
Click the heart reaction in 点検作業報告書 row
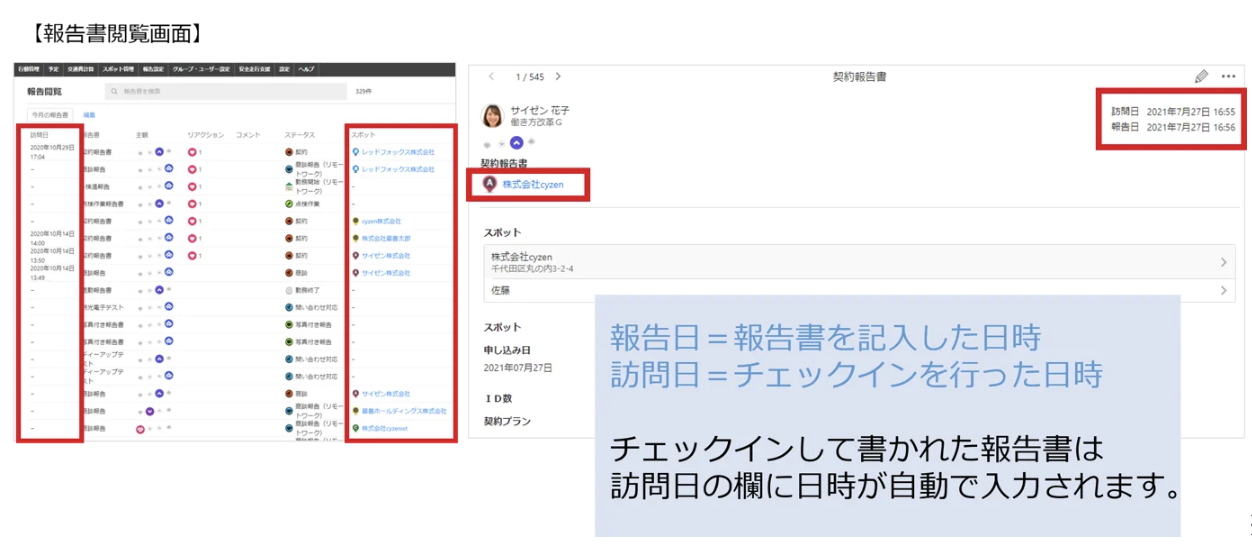point(192,204)
